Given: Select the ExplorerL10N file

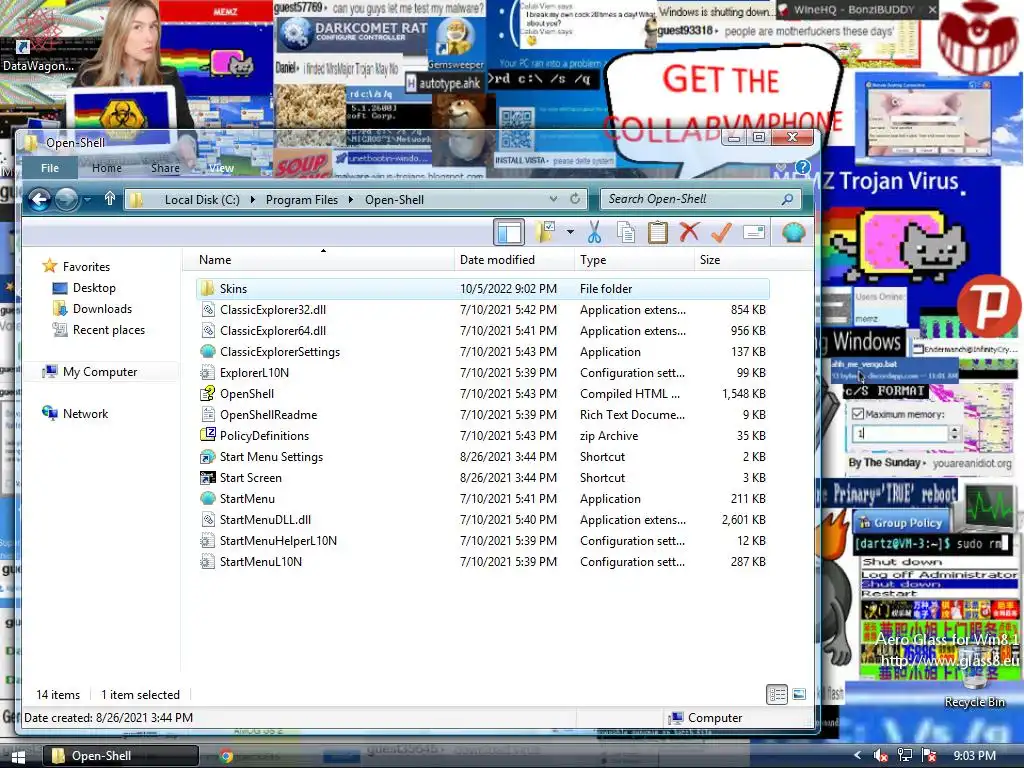Looking at the screenshot, I should (x=483, y=372).
